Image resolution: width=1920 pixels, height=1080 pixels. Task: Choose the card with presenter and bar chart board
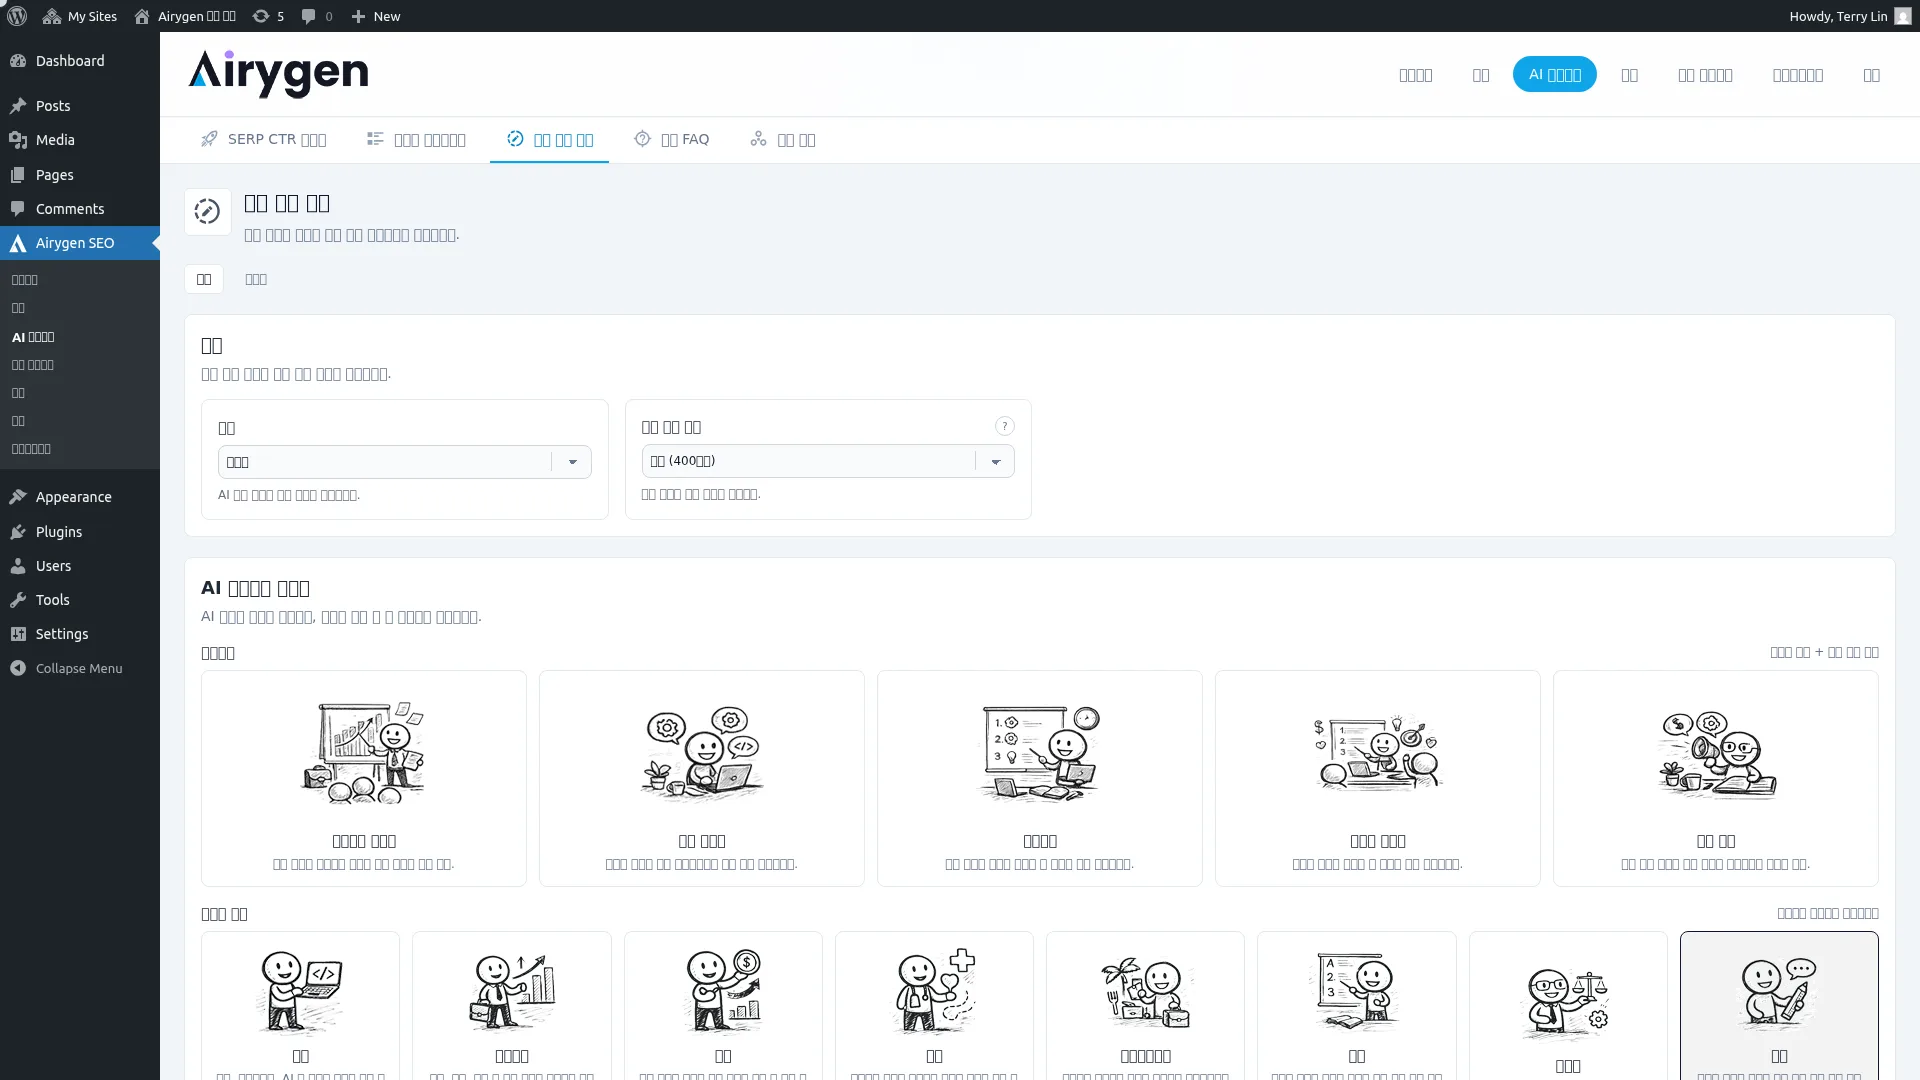click(364, 778)
